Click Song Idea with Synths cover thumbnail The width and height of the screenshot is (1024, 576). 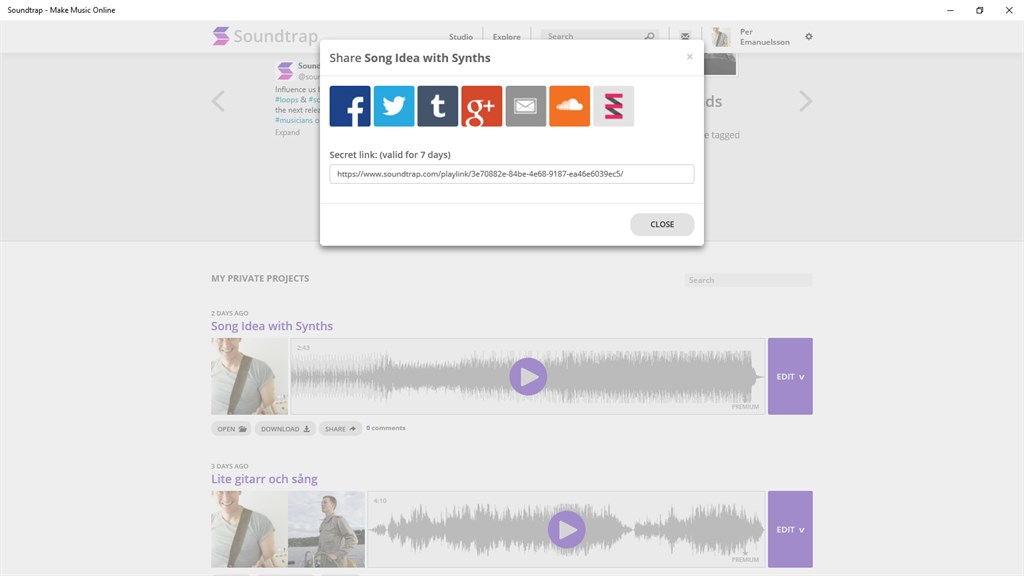249,376
